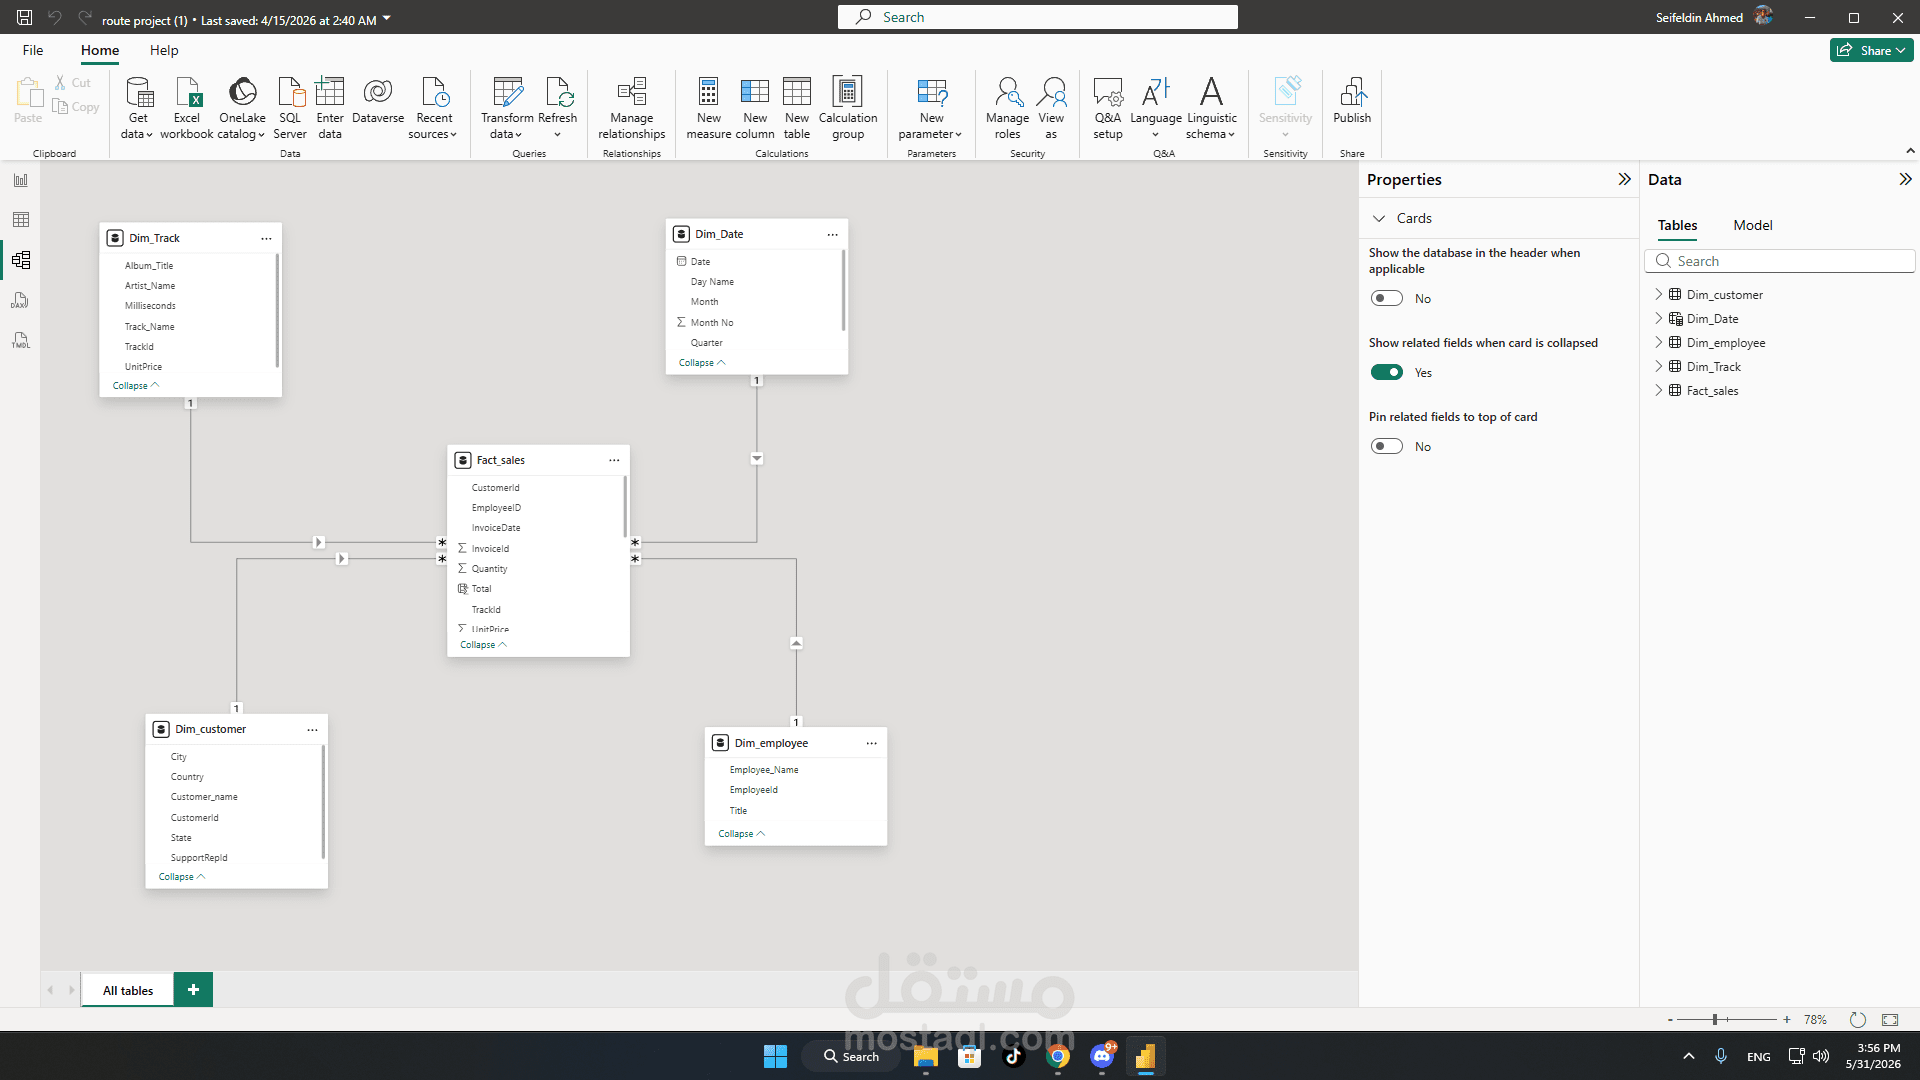Switch to Table view in sidebar
The image size is (1920, 1080).
21,220
